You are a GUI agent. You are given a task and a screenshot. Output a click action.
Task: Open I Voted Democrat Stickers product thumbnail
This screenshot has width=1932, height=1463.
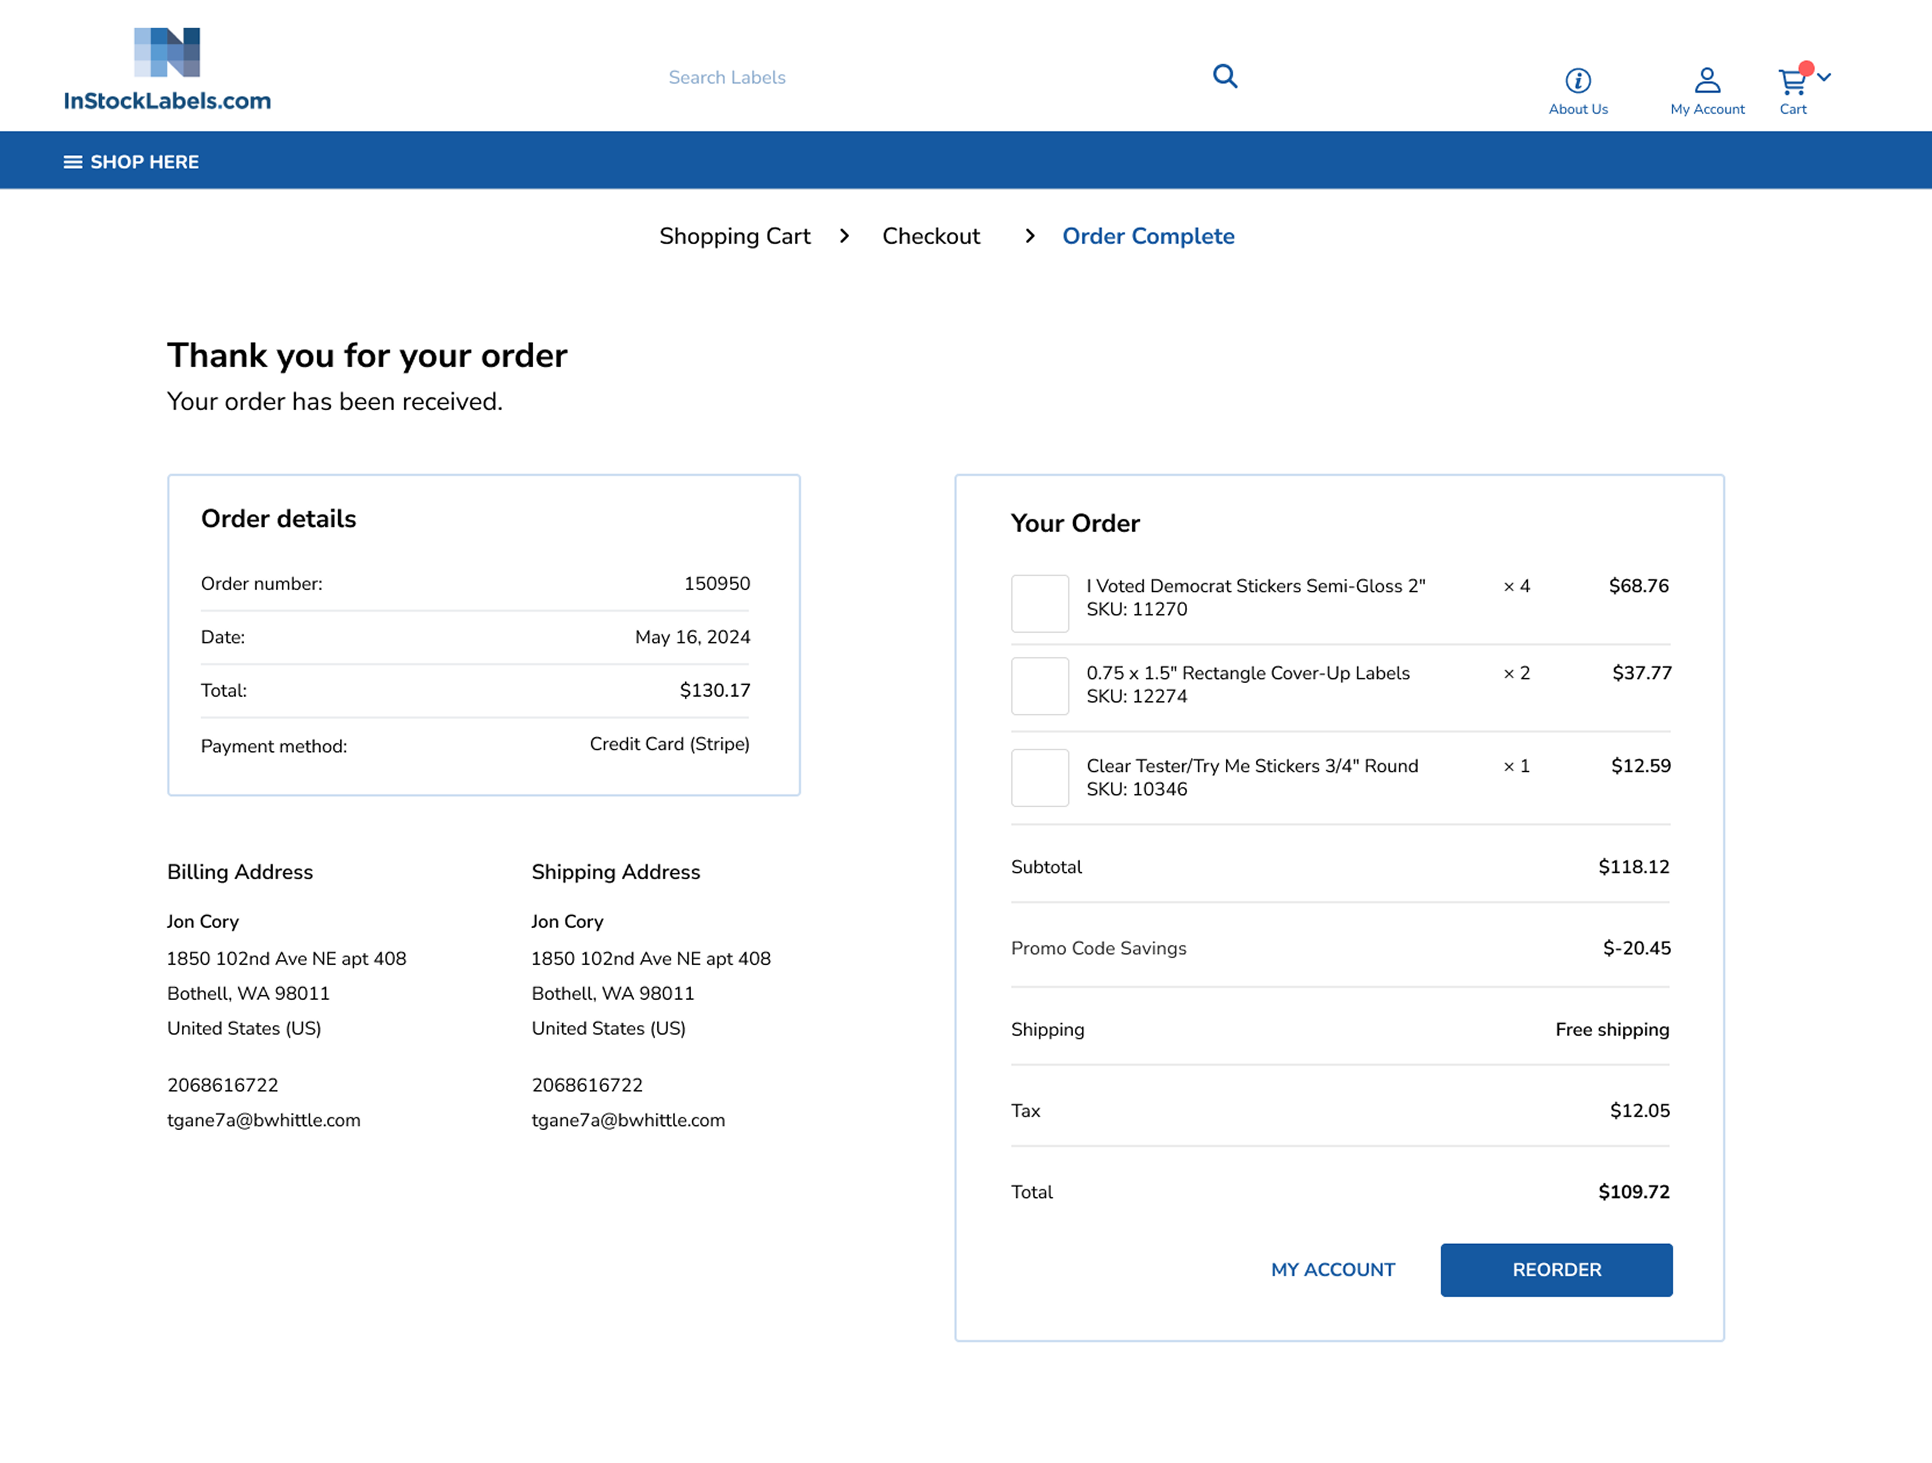(x=1039, y=603)
